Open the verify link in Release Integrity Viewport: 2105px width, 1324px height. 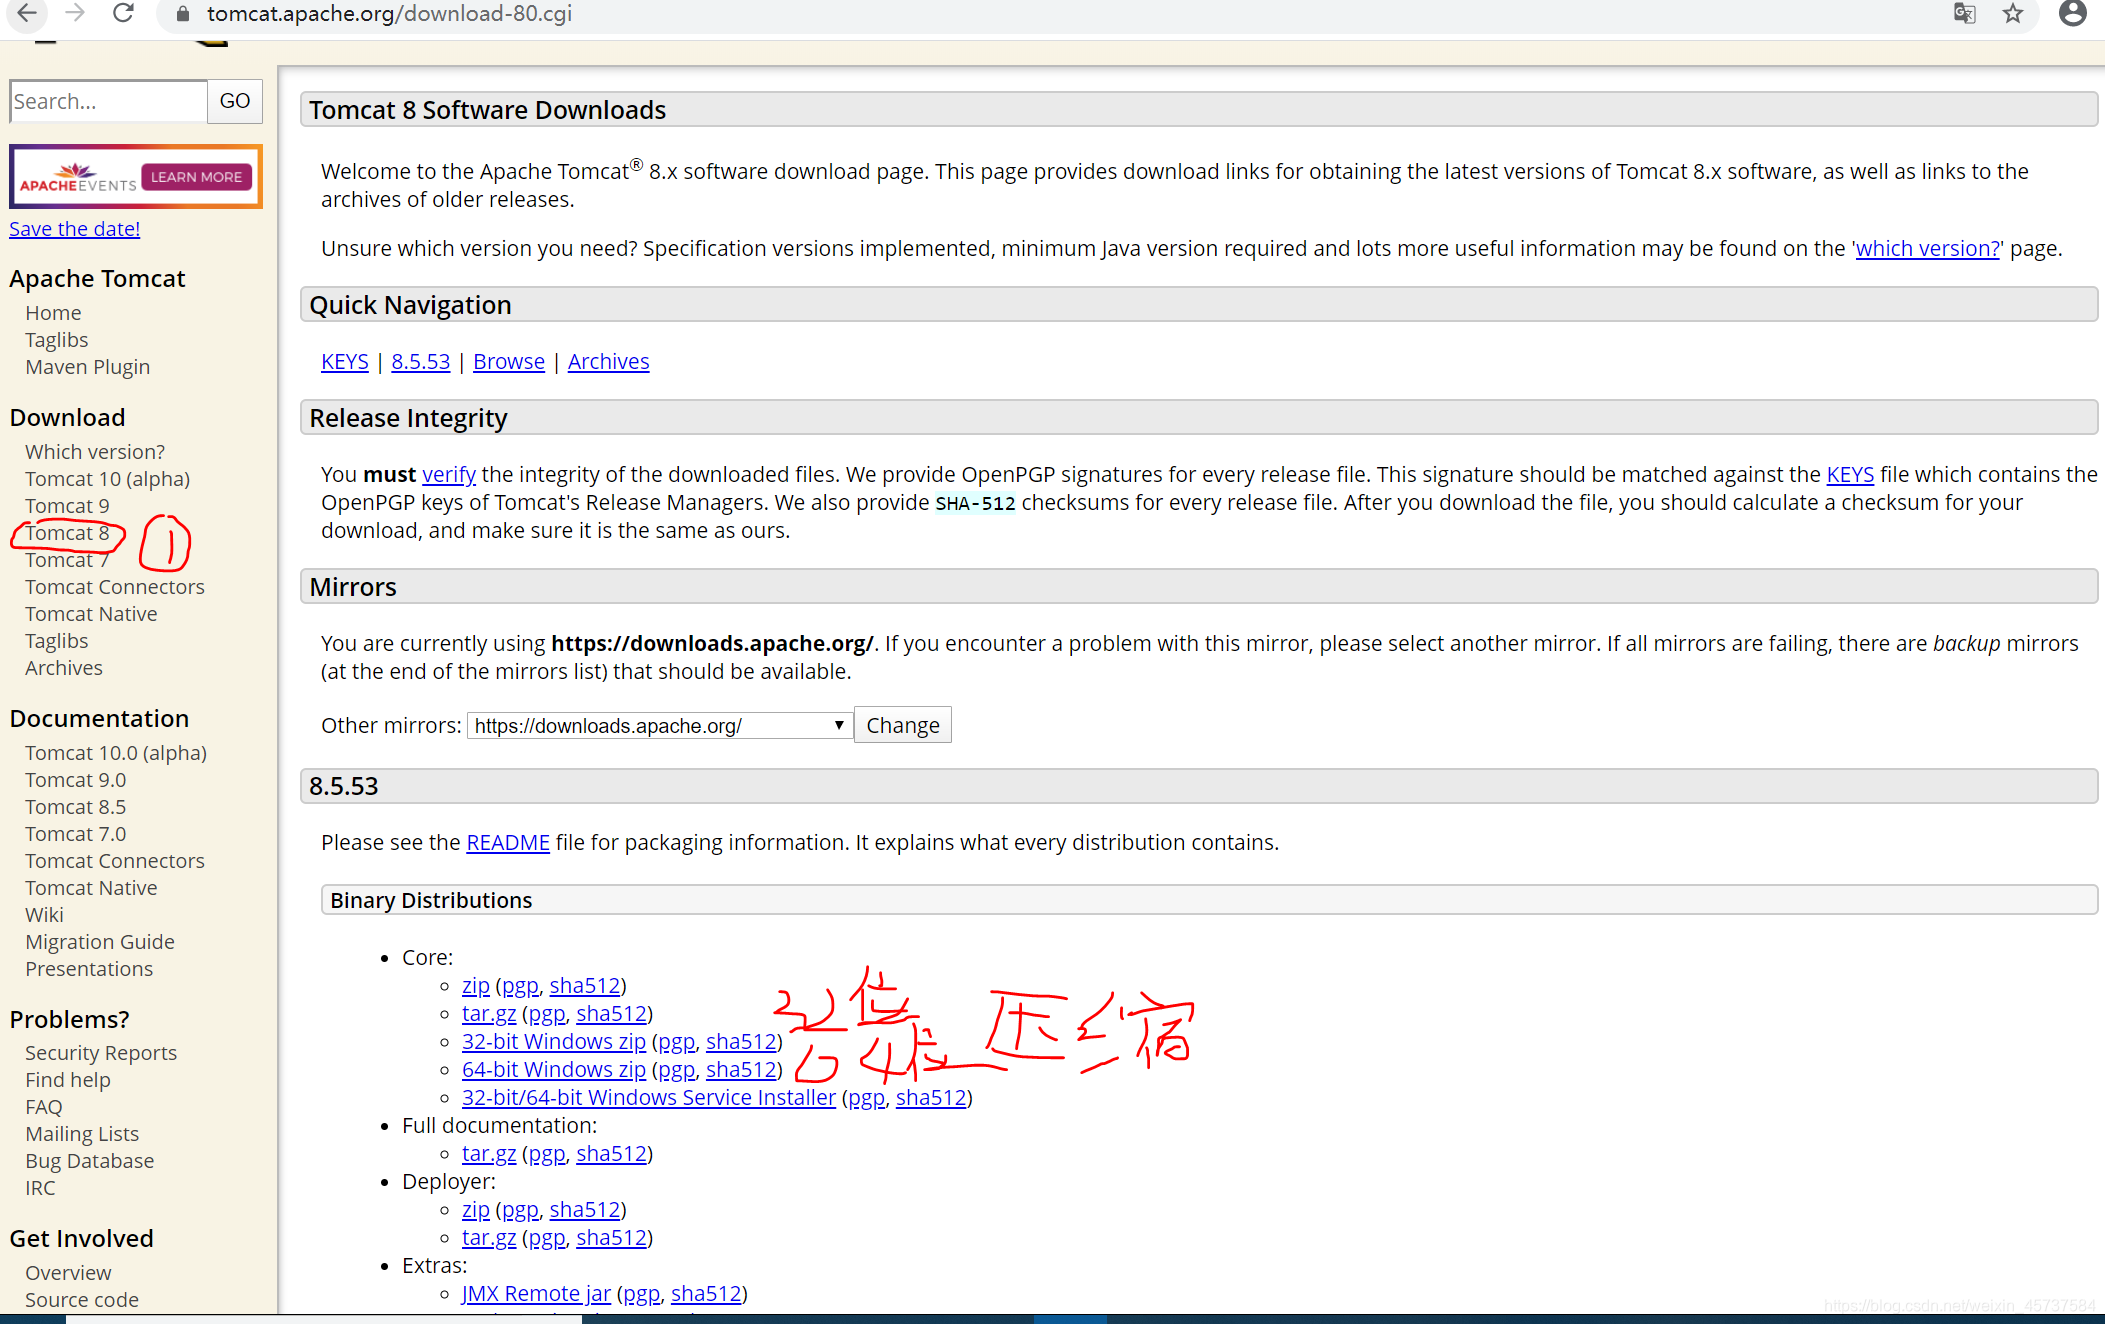pos(449,475)
